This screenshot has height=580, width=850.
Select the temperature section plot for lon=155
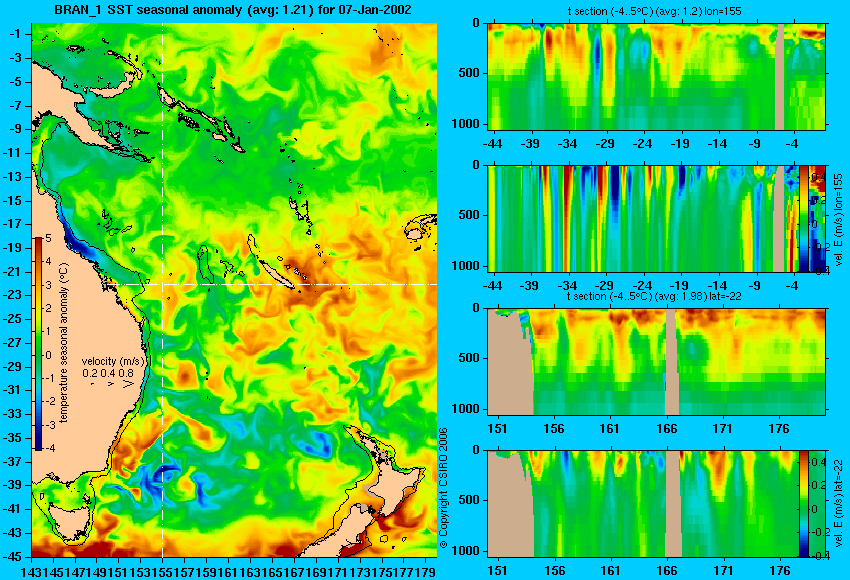coord(656,76)
